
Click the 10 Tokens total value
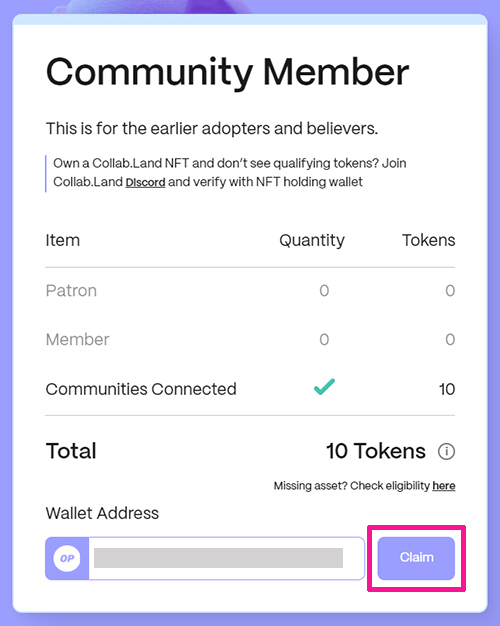(376, 451)
